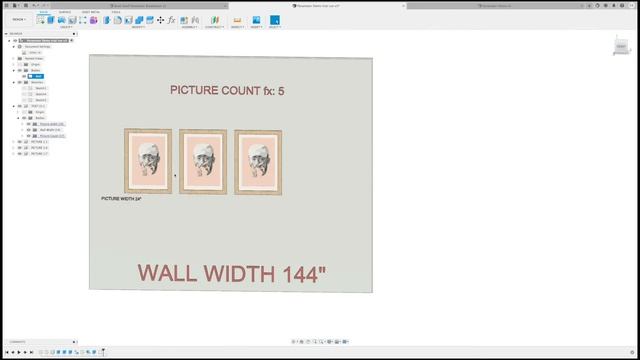Select the Shell tool icon
The image size is (640, 360).
coord(128,20)
